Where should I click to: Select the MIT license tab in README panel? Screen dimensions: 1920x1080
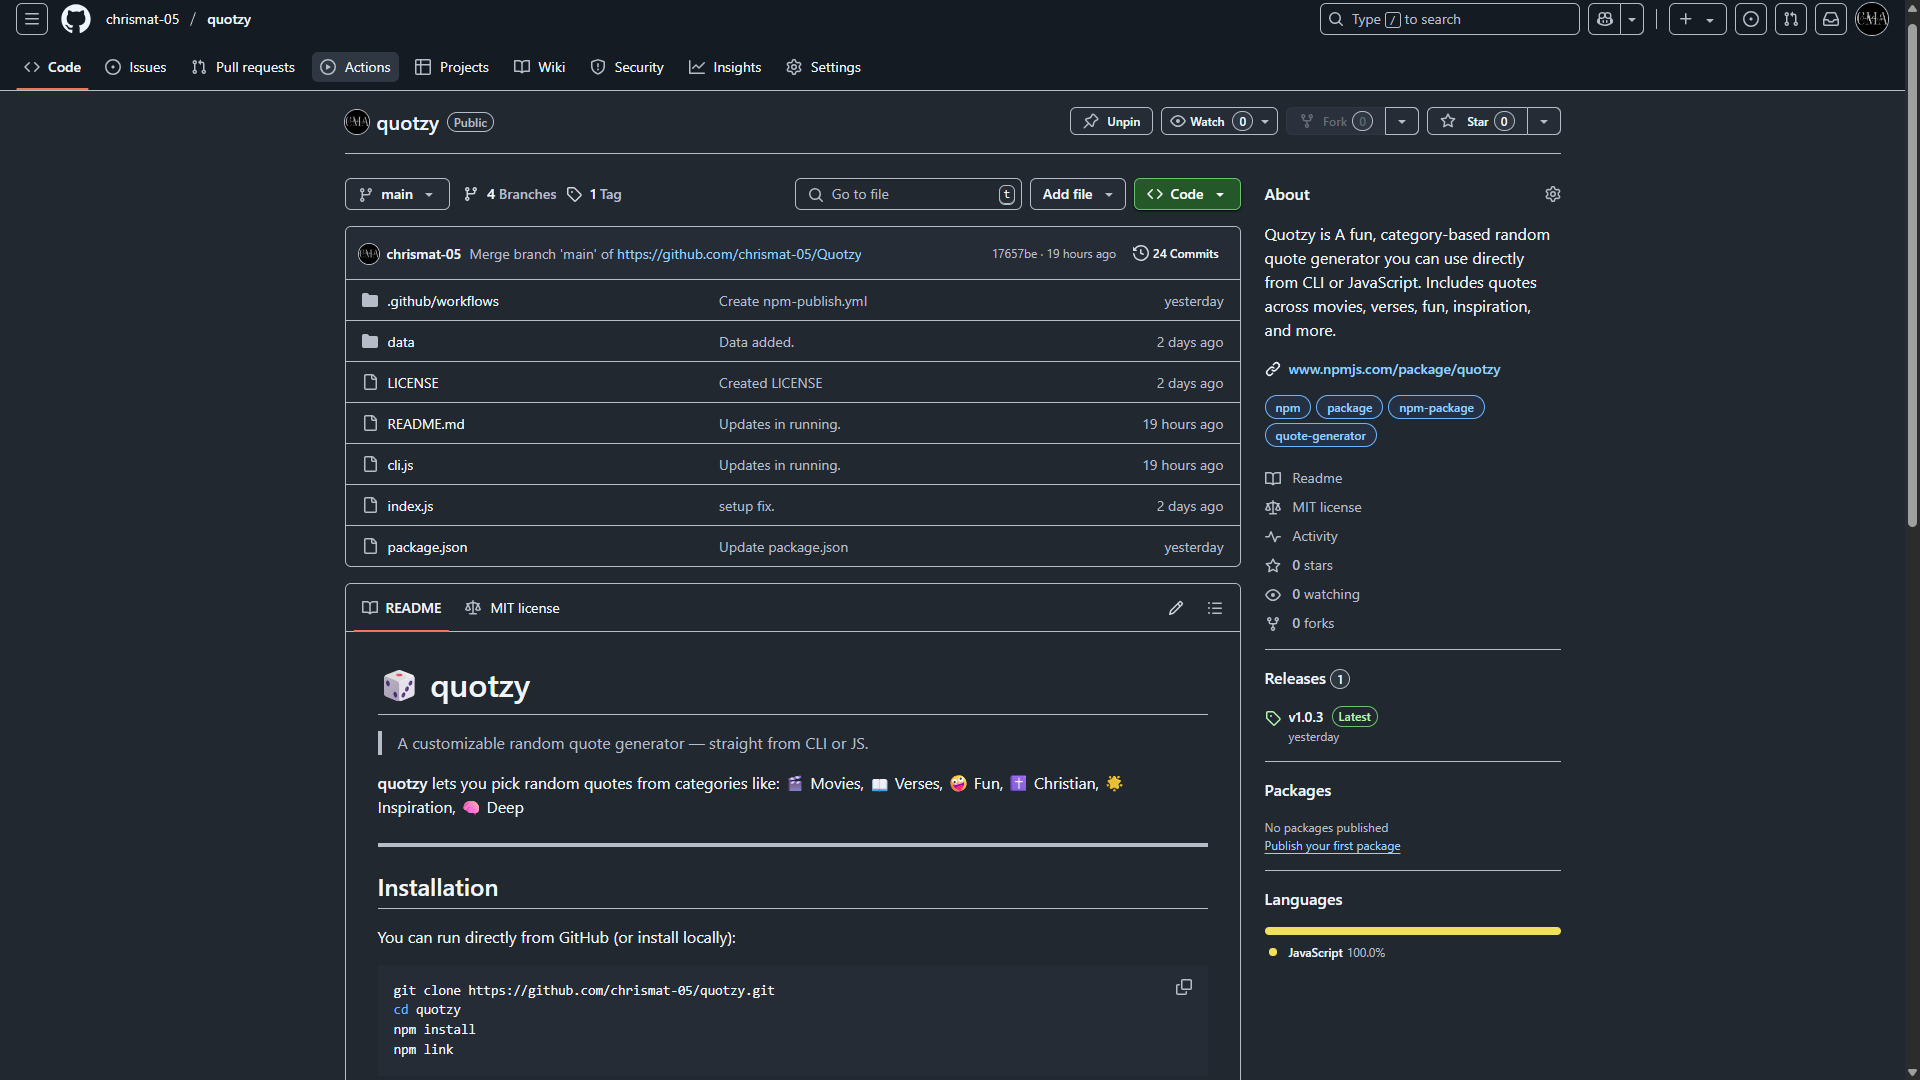pos(512,608)
